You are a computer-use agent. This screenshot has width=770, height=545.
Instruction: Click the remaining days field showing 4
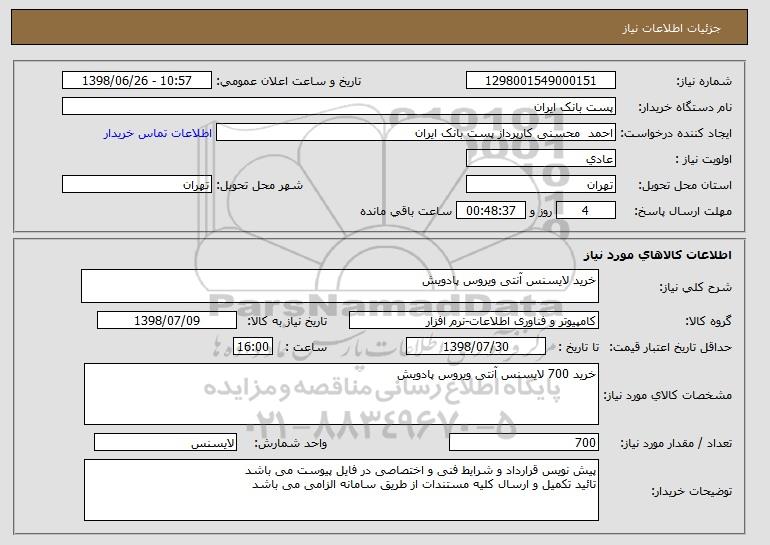coord(585,211)
